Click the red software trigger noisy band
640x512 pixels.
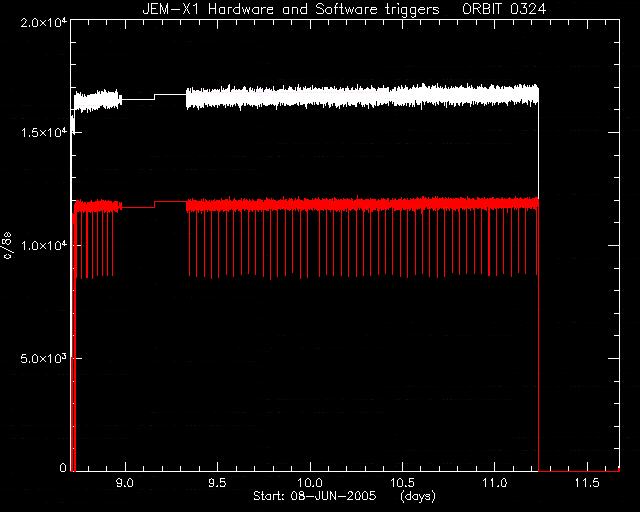[362, 204]
